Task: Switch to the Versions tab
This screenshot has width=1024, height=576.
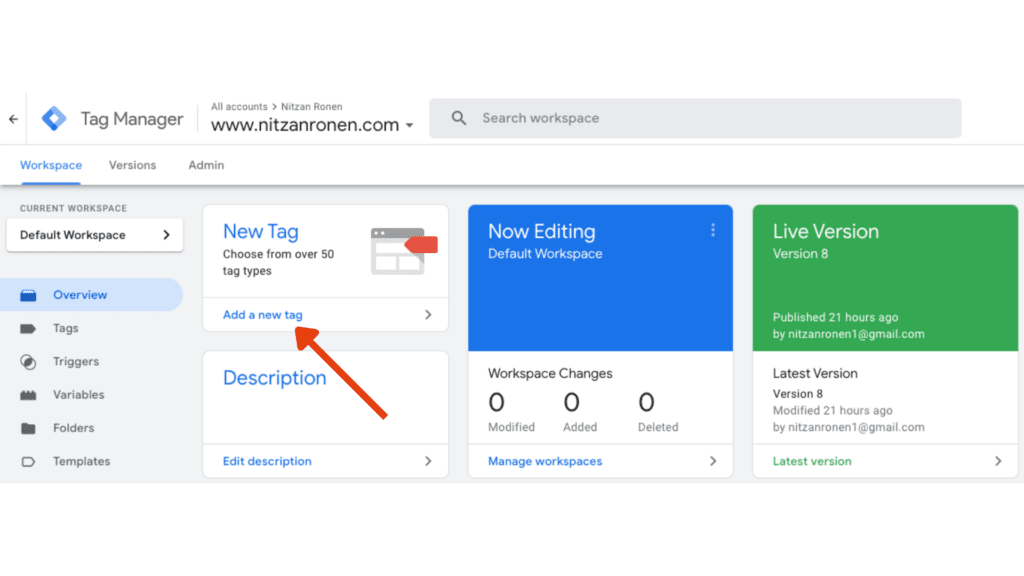Action: click(x=132, y=165)
